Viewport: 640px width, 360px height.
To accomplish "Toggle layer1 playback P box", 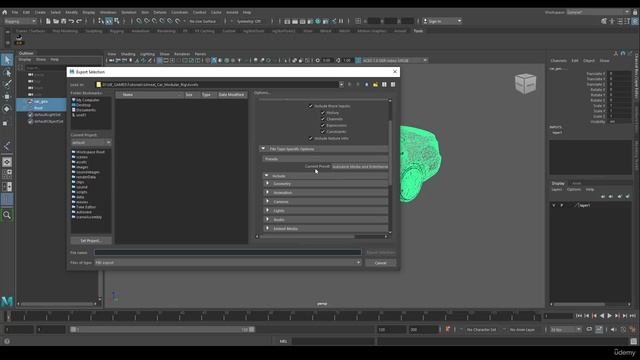I will [562, 205].
